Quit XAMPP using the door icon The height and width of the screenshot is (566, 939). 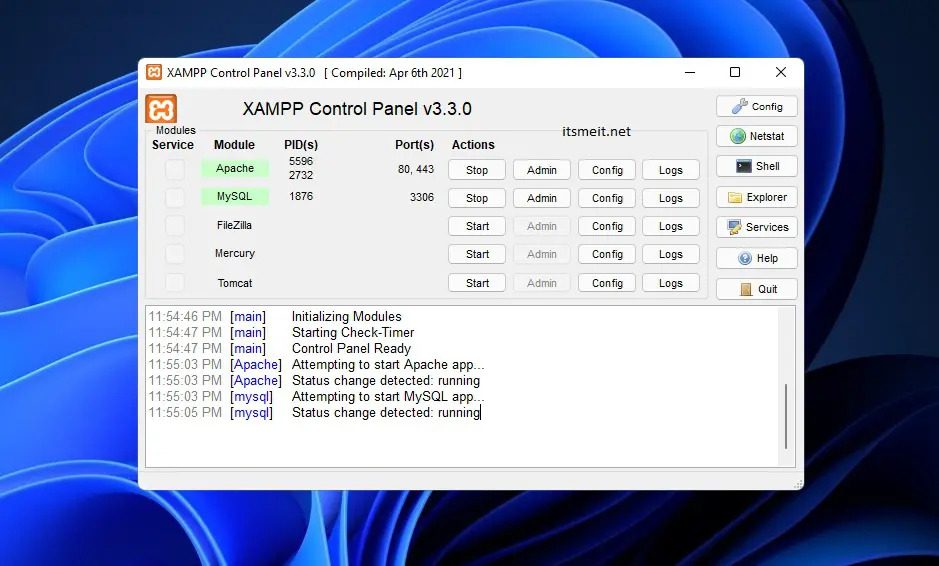pos(745,289)
